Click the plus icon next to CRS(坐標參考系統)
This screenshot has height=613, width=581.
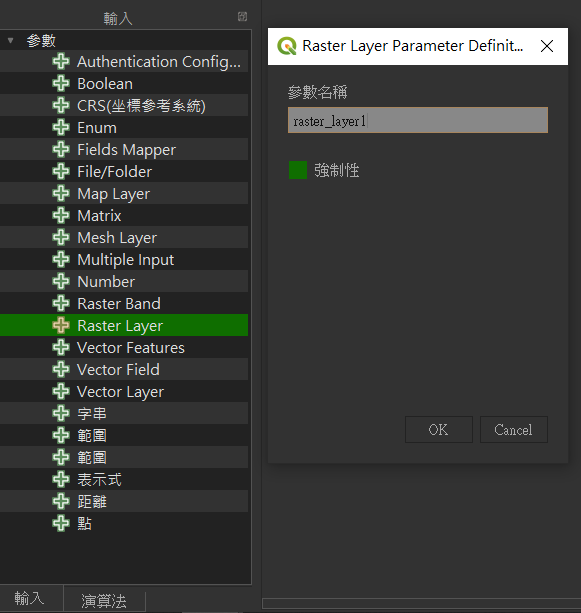click(x=61, y=105)
